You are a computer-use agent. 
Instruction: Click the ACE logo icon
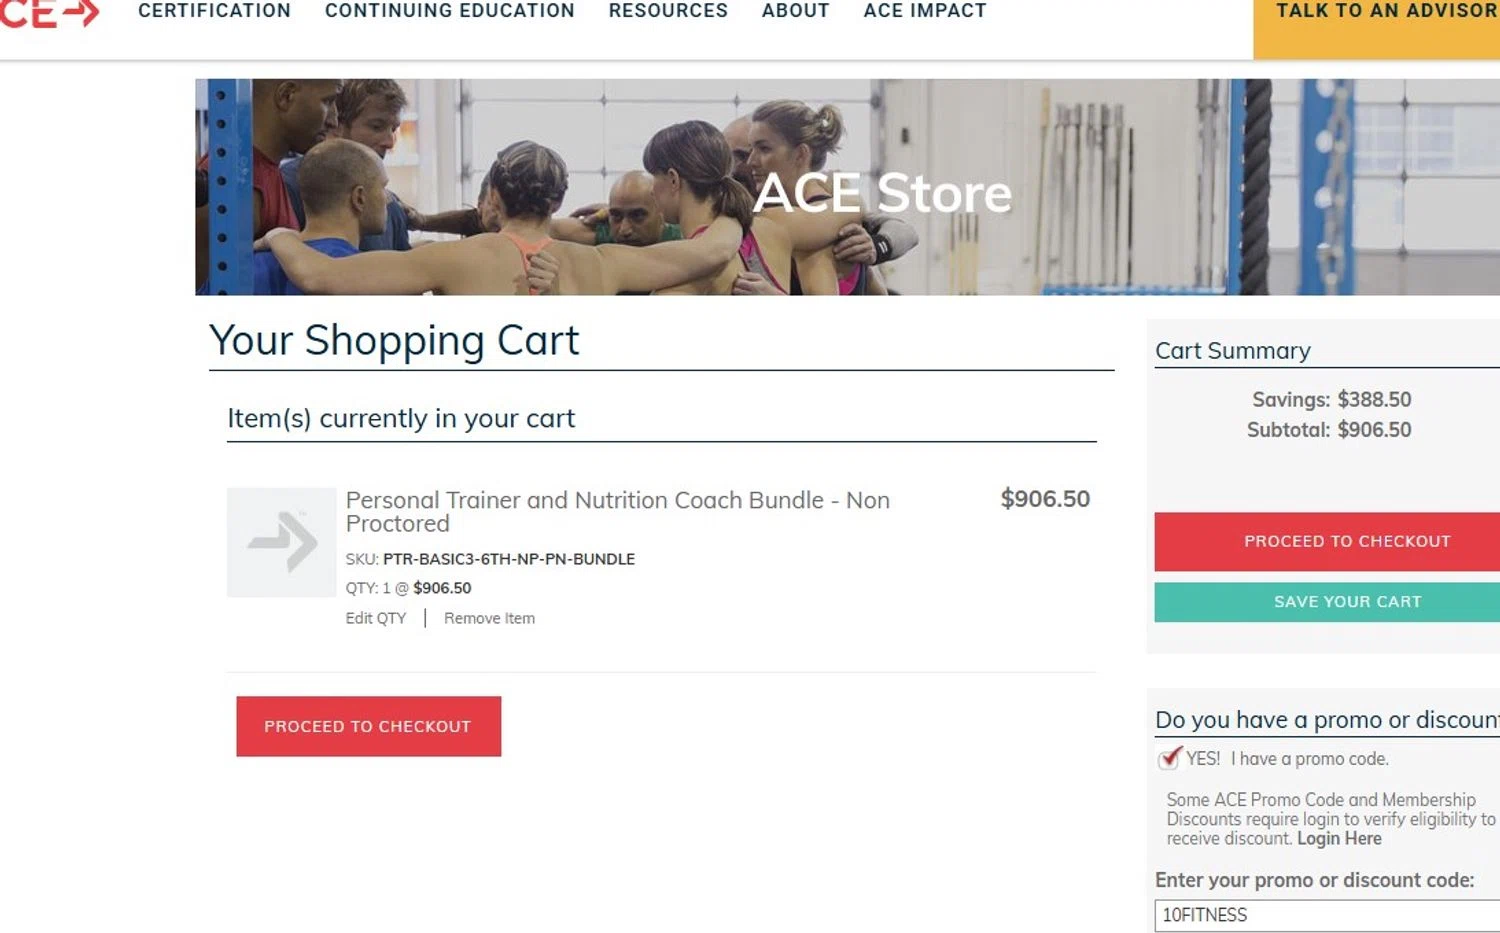(x=50, y=13)
